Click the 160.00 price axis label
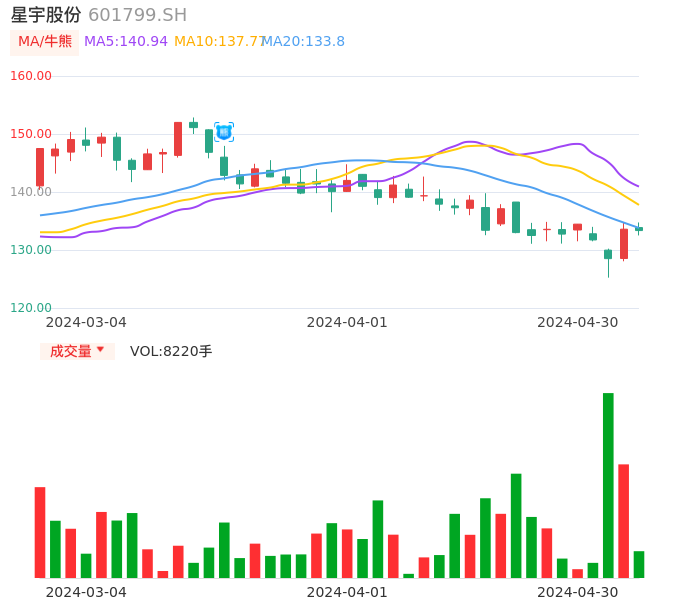The width and height of the screenshot is (686, 606). point(31,76)
